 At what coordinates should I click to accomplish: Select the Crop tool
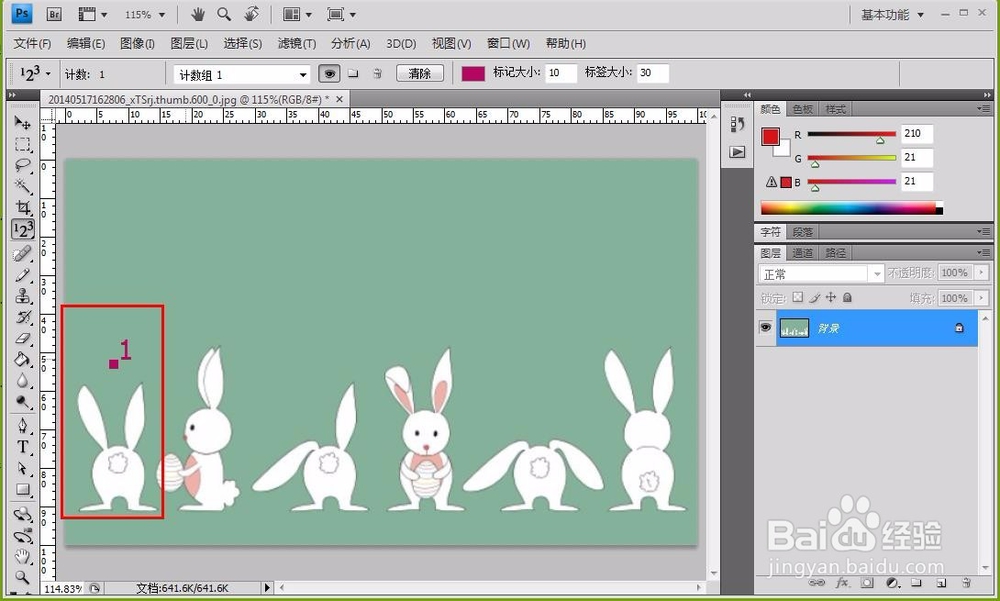(x=22, y=207)
